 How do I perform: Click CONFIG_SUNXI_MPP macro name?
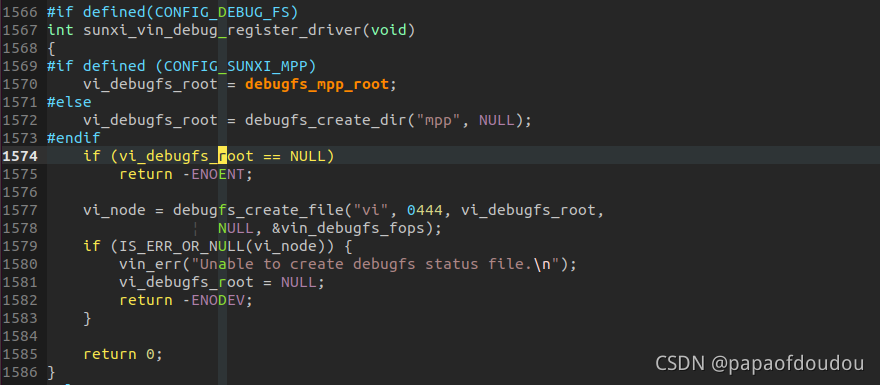[236, 66]
